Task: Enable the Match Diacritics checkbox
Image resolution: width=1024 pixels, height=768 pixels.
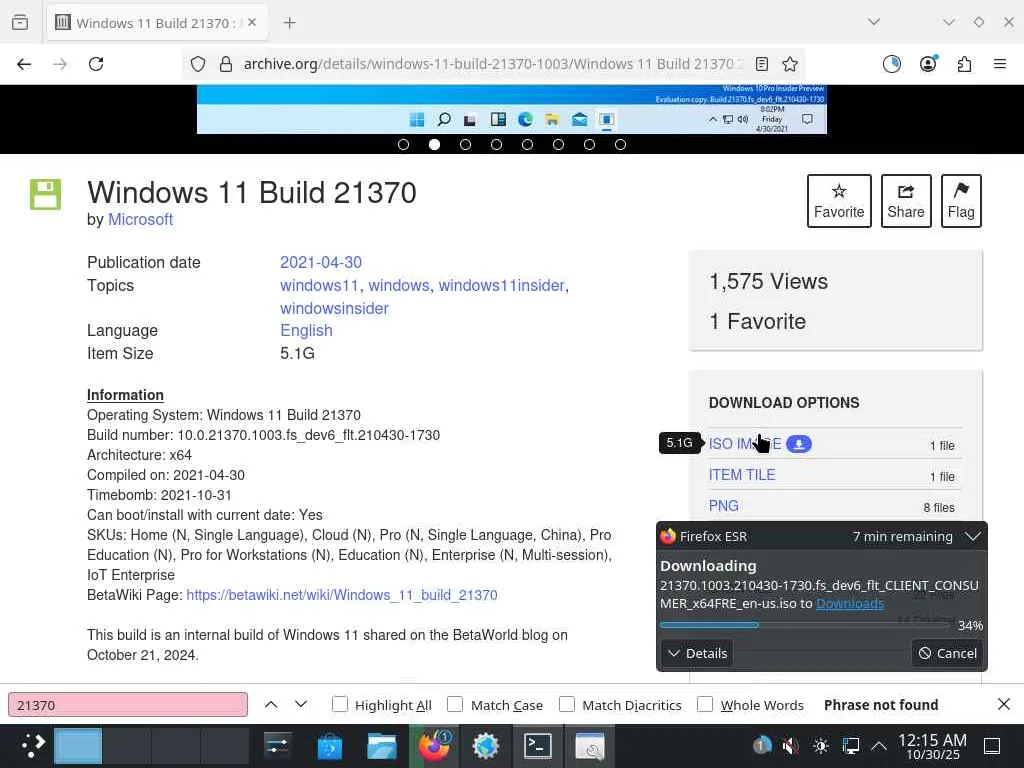Action: pyautogui.click(x=567, y=704)
